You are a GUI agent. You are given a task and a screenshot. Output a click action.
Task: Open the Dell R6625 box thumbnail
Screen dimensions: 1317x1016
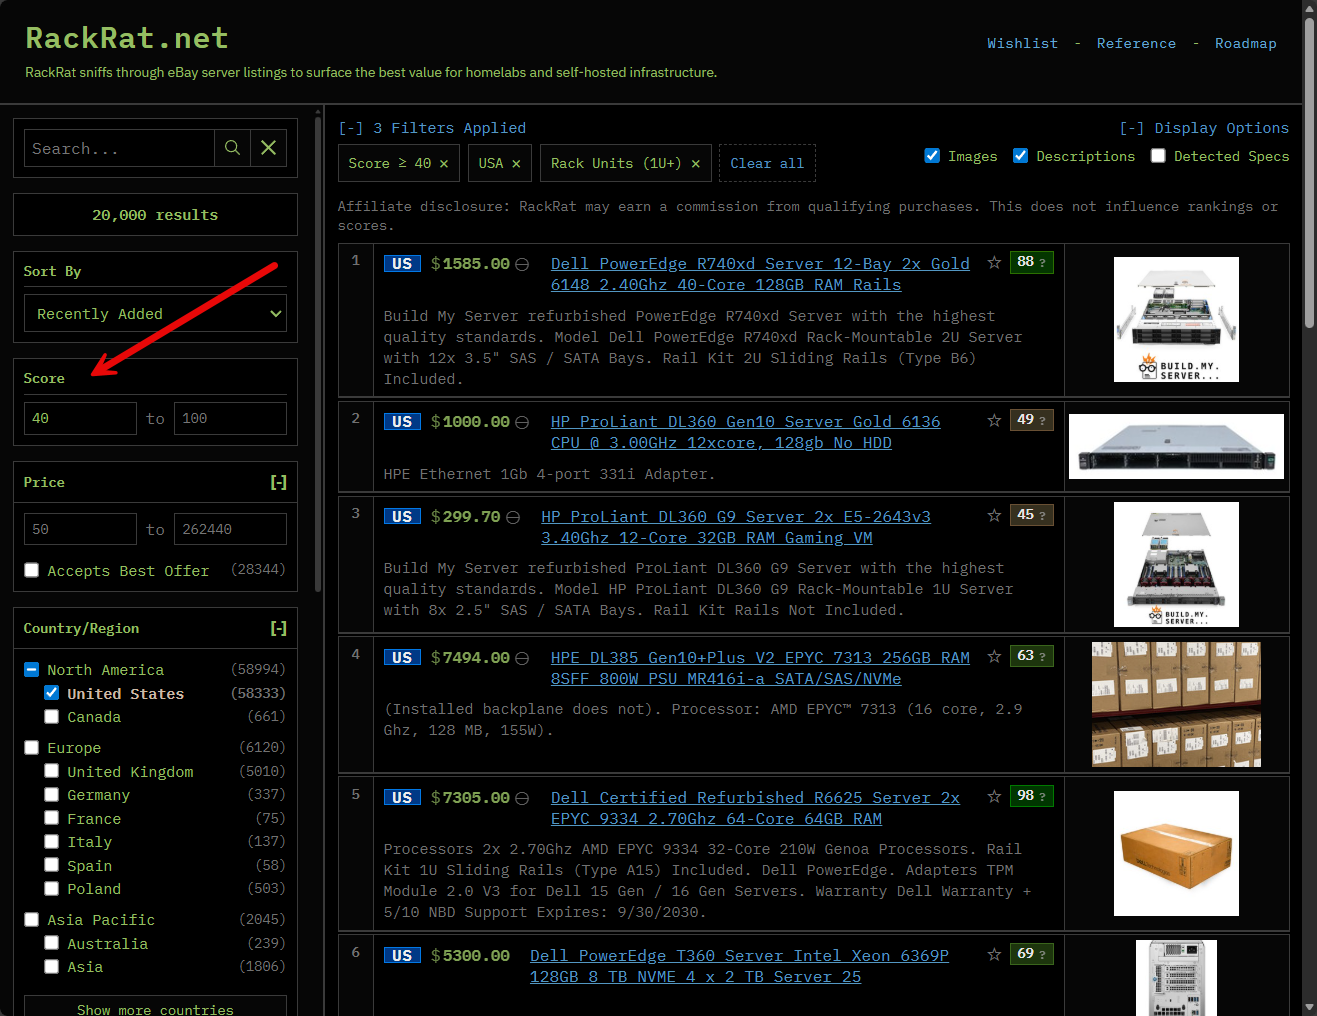pos(1176,853)
